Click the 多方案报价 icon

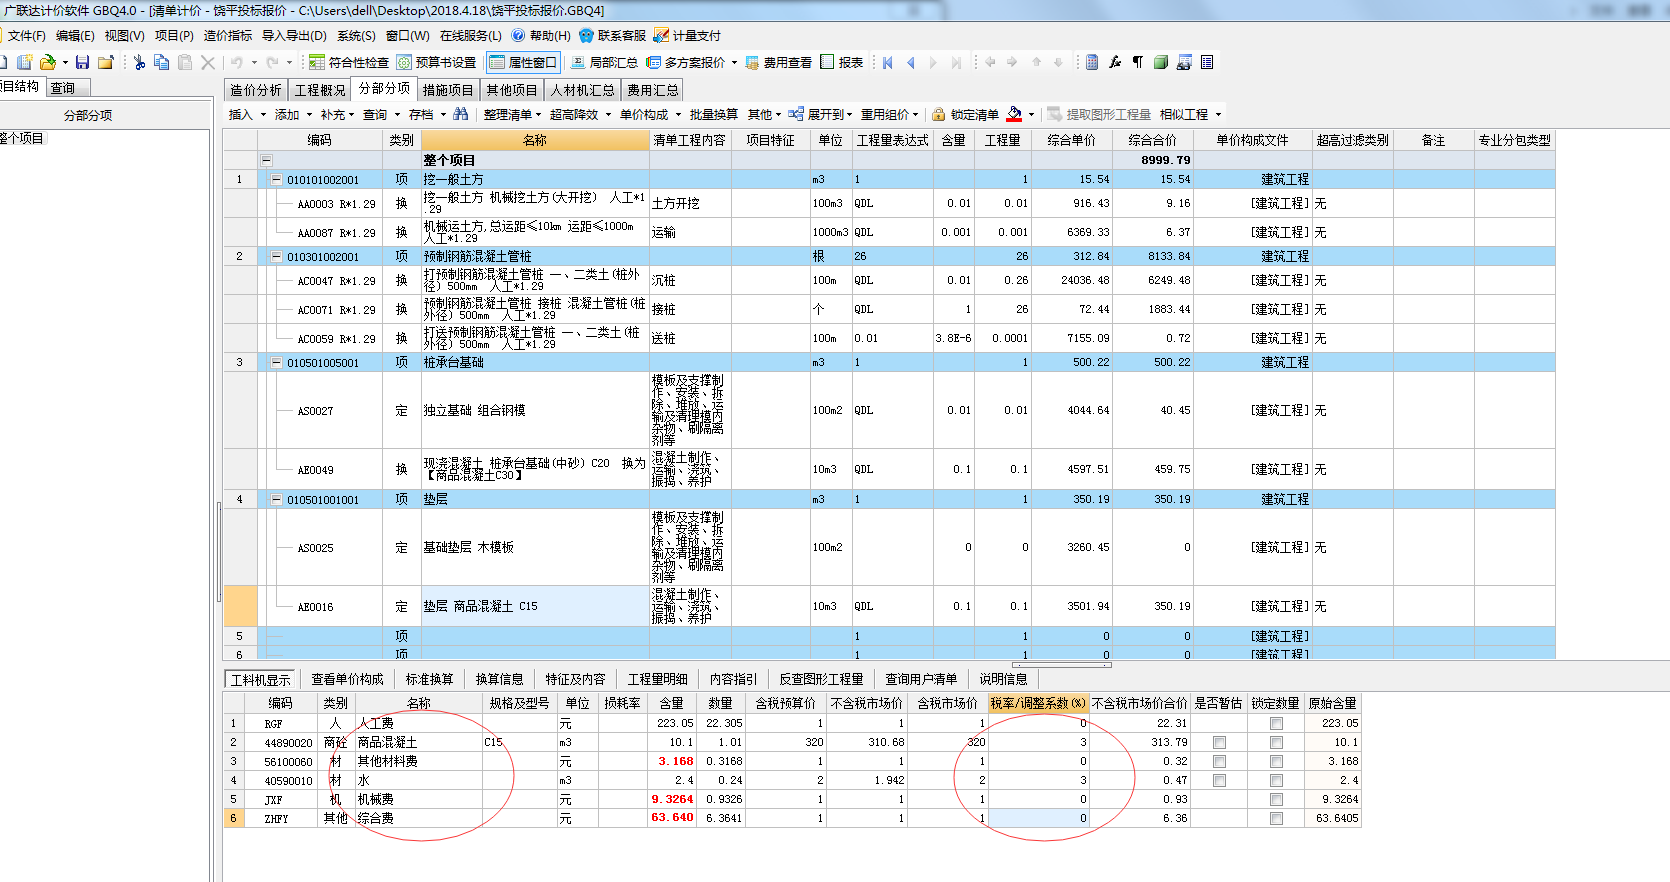[654, 62]
